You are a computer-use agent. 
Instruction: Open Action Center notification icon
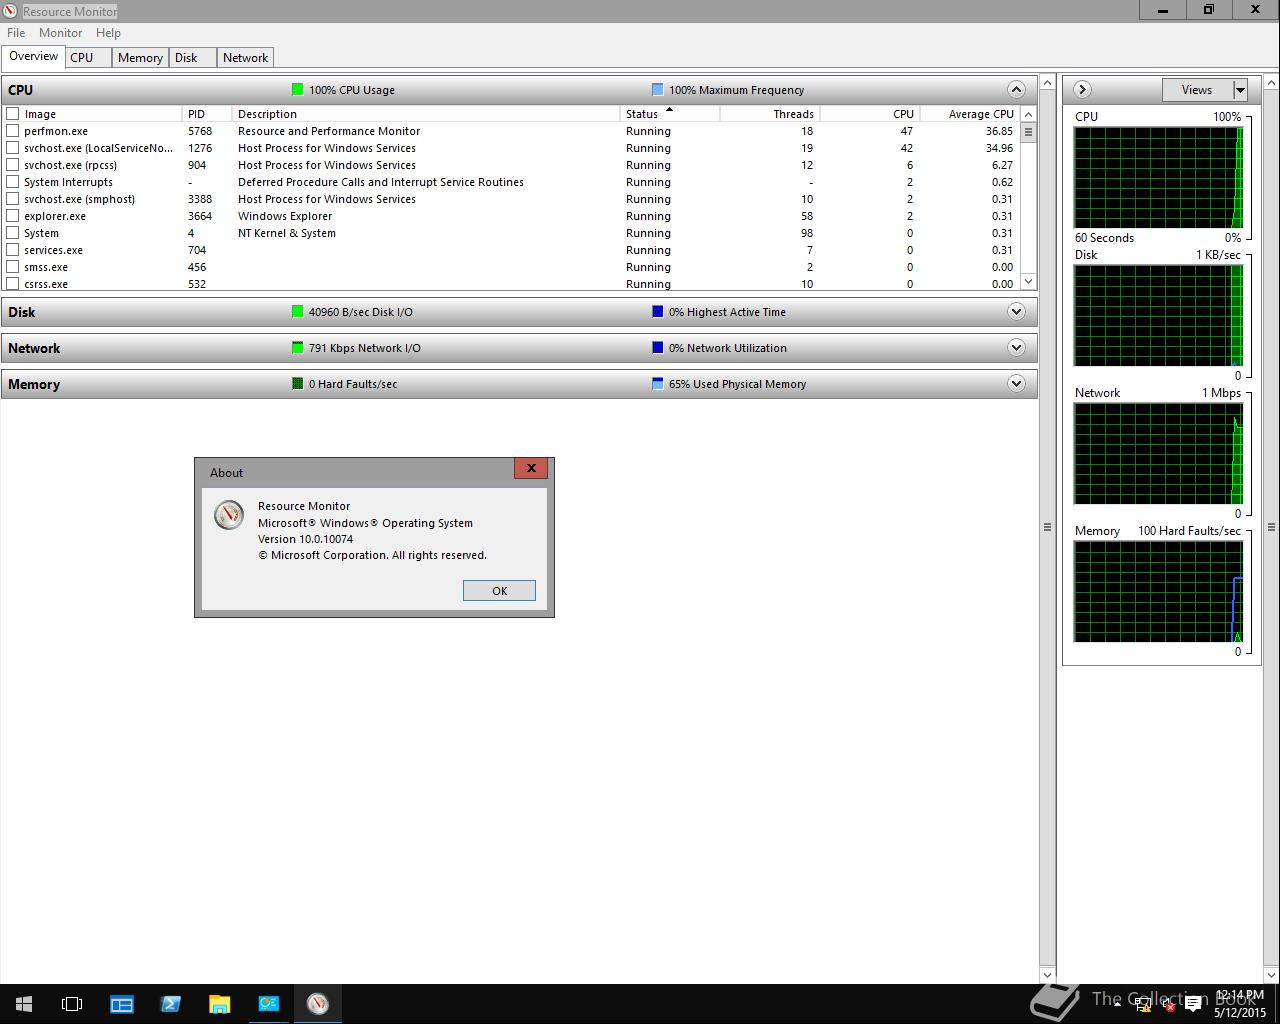[1193, 1005]
